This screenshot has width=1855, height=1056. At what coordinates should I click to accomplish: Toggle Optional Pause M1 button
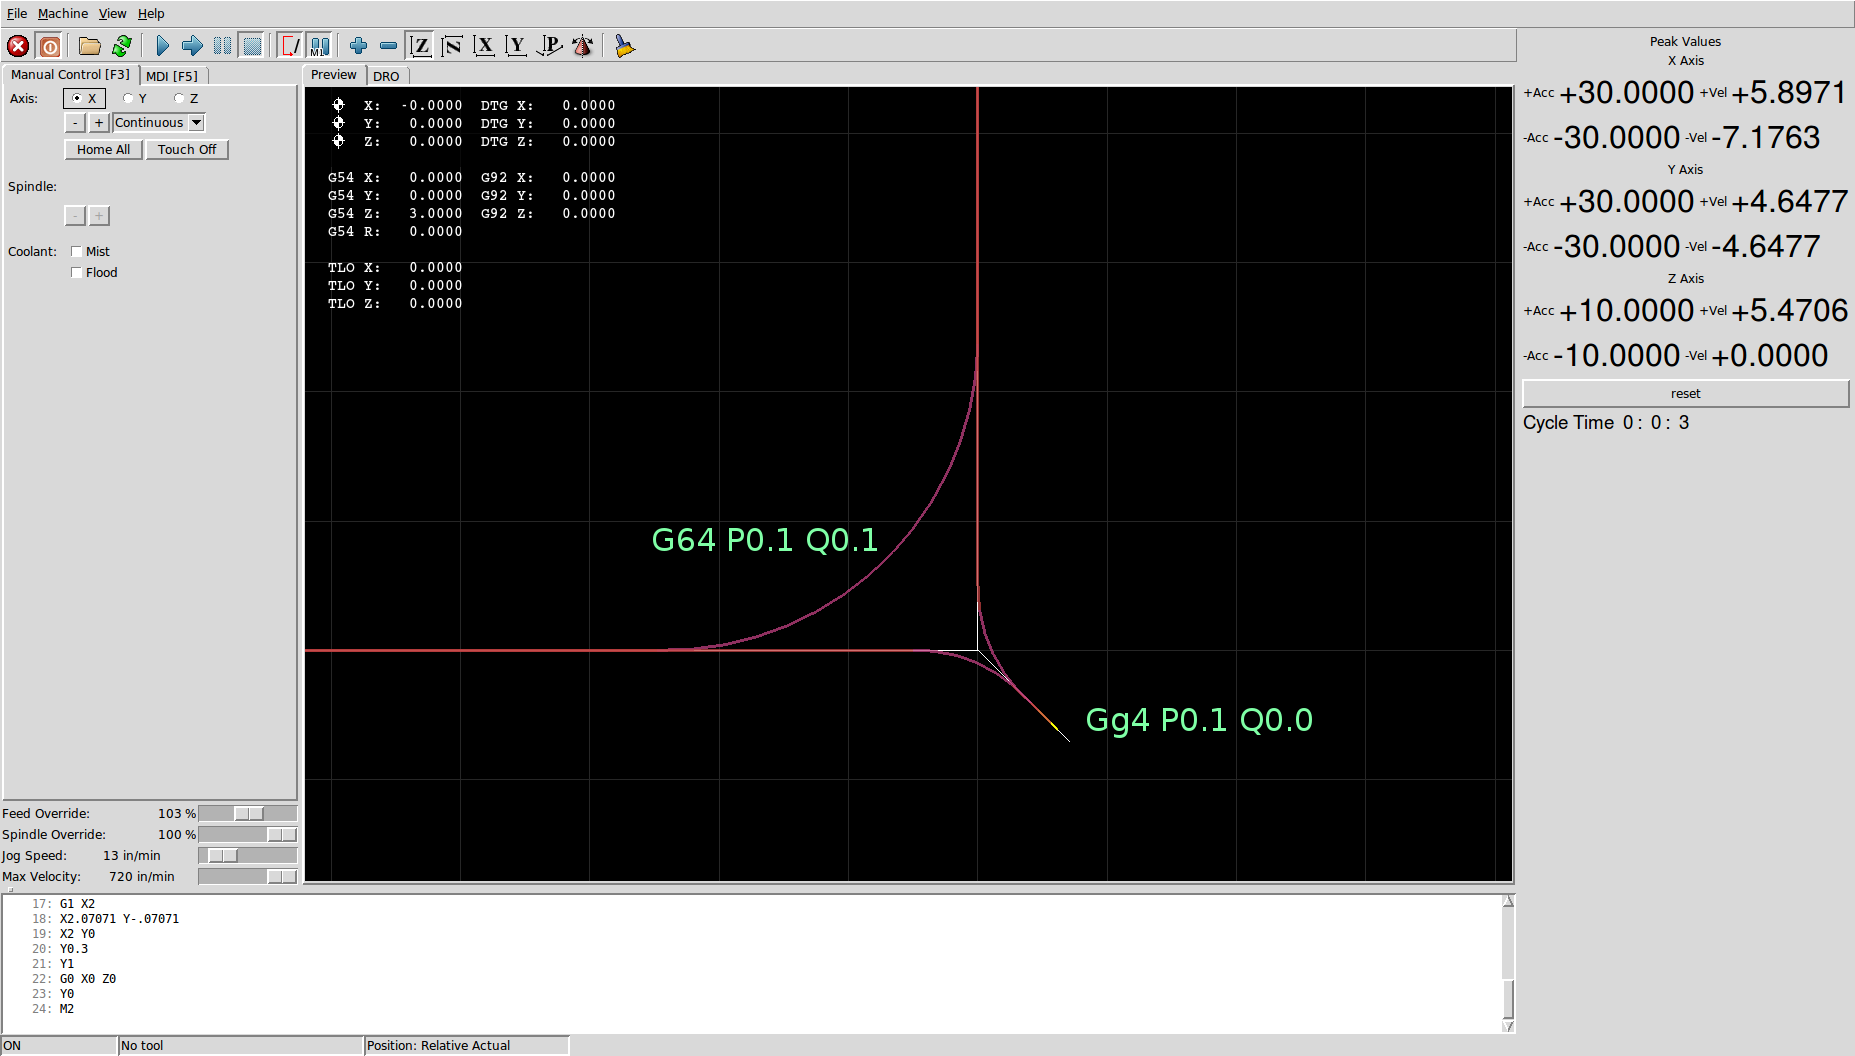click(x=319, y=46)
